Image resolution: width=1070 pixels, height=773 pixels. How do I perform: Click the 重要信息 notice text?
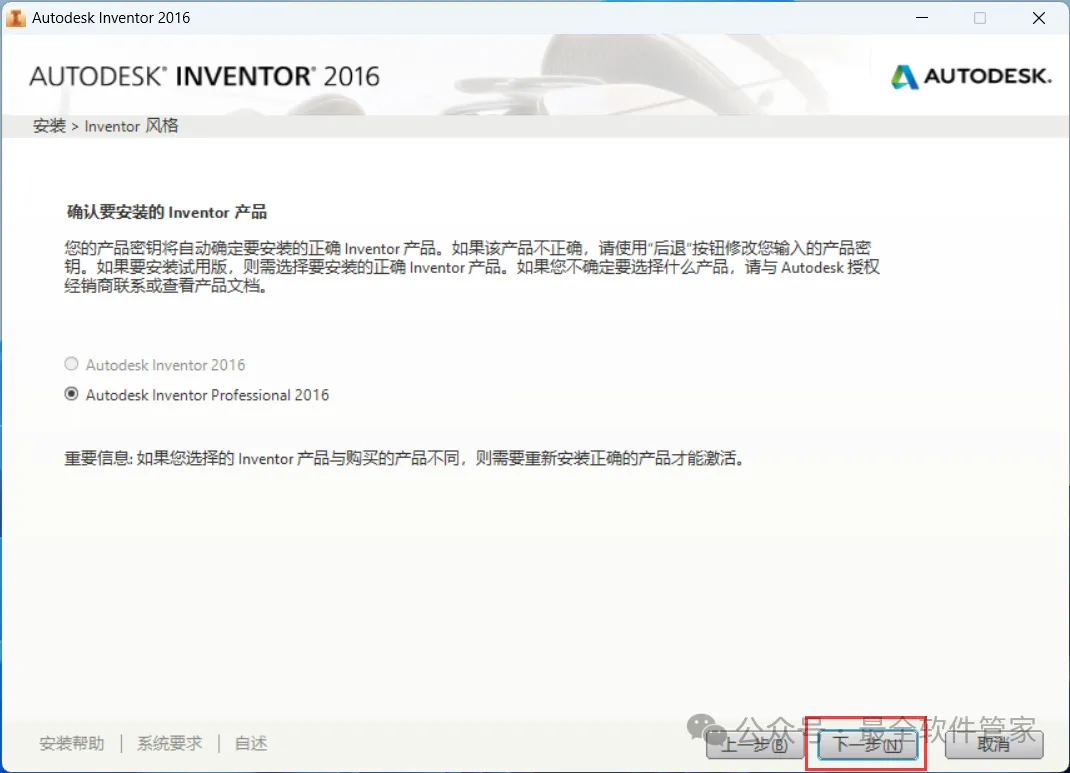coord(404,458)
